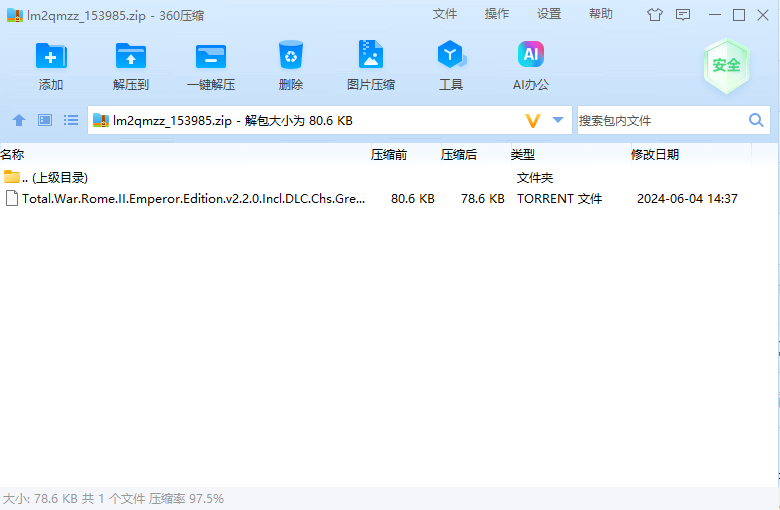This screenshot has height=510, width=780.
Task: Click the 添加 (Add) toolbar icon
Action: [x=51, y=56]
